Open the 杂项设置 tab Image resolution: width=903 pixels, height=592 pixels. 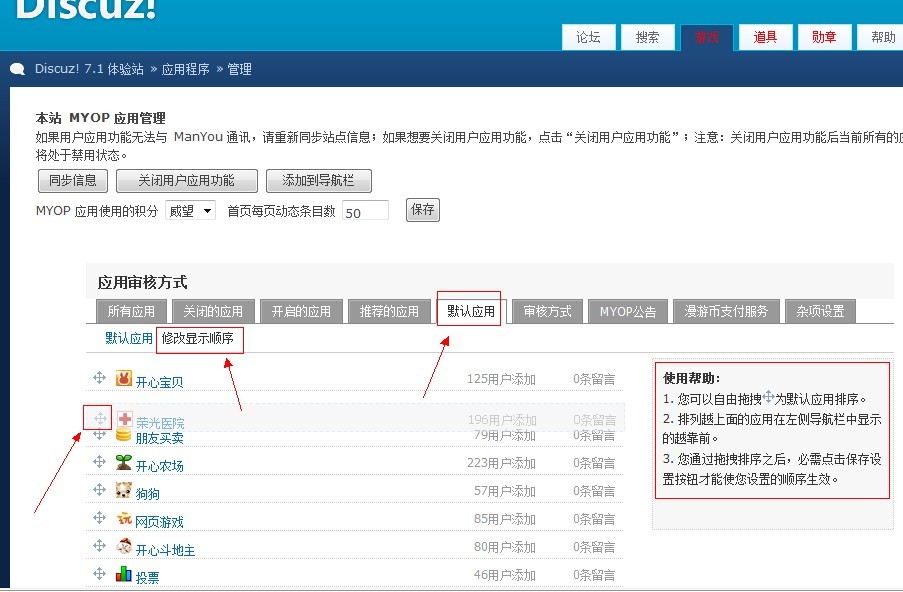[x=820, y=312]
